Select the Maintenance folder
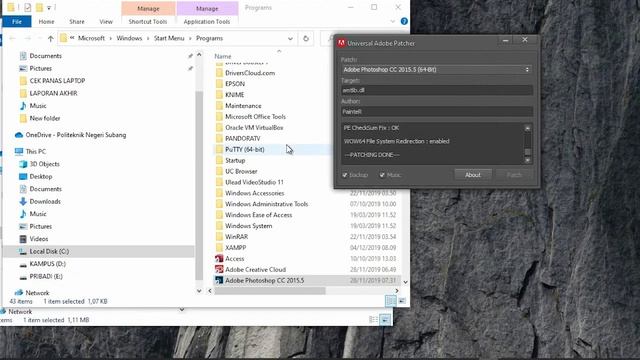640x360 pixels. click(x=243, y=106)
